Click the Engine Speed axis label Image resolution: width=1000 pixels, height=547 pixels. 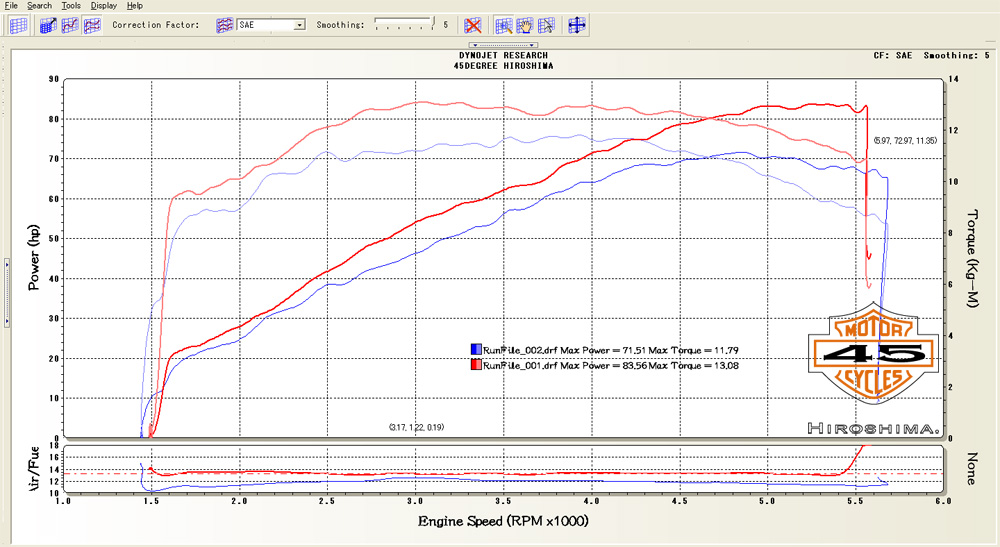coord(502,522)
